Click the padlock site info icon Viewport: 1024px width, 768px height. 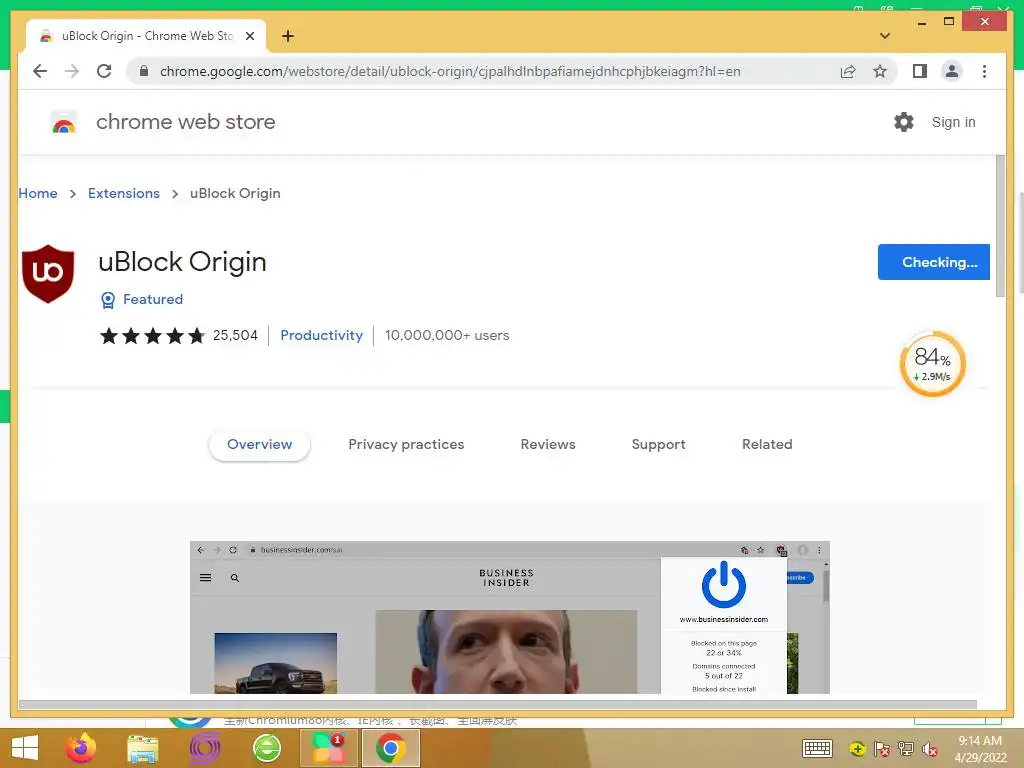click(x=144, y=71)
